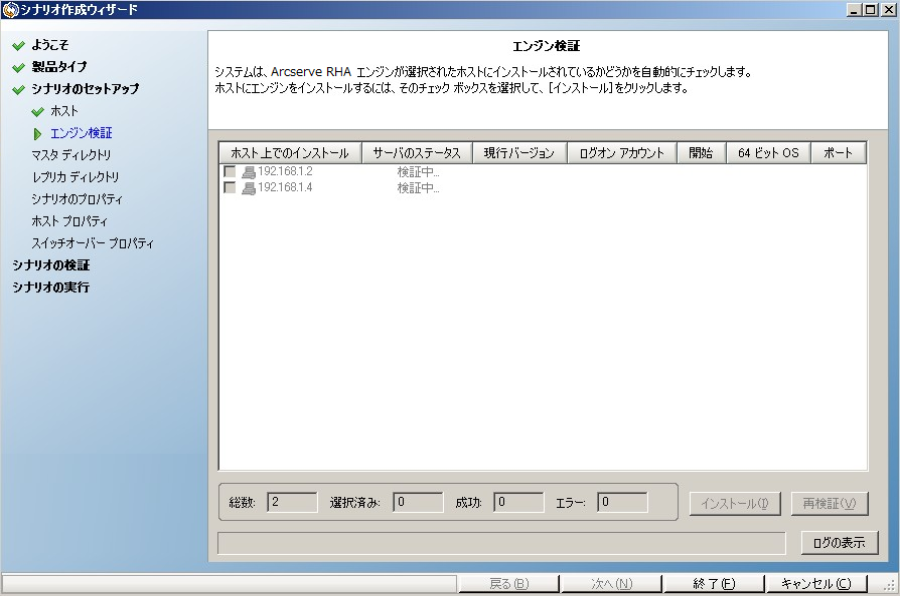The height and width of the screenshot is (596, 900).
Task: Click the 再検証 button
Action: [x=829, y=504]
